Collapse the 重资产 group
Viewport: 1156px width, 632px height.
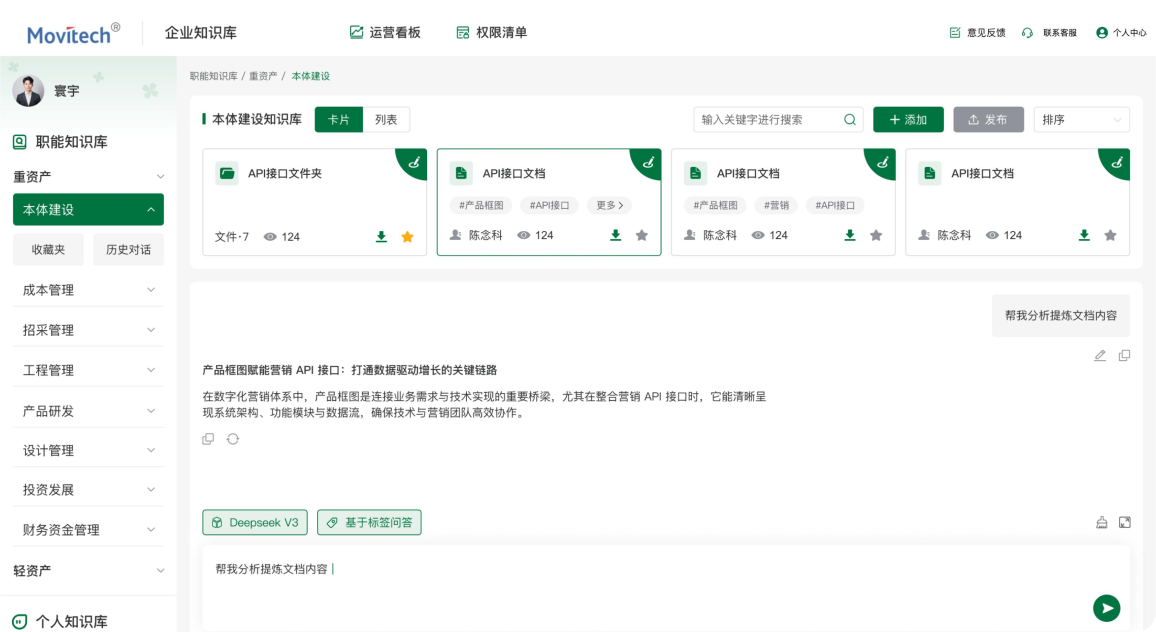[x=88, y=177]
